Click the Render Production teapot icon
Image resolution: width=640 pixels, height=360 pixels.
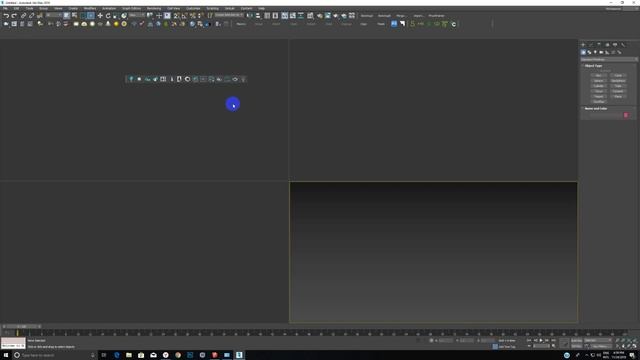tap(336, 16)
